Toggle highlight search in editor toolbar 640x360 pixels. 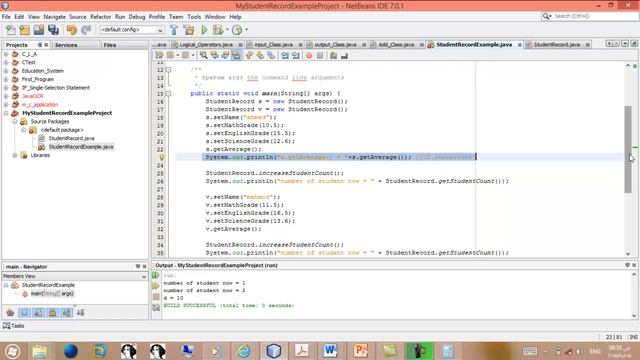coord(236,56)
